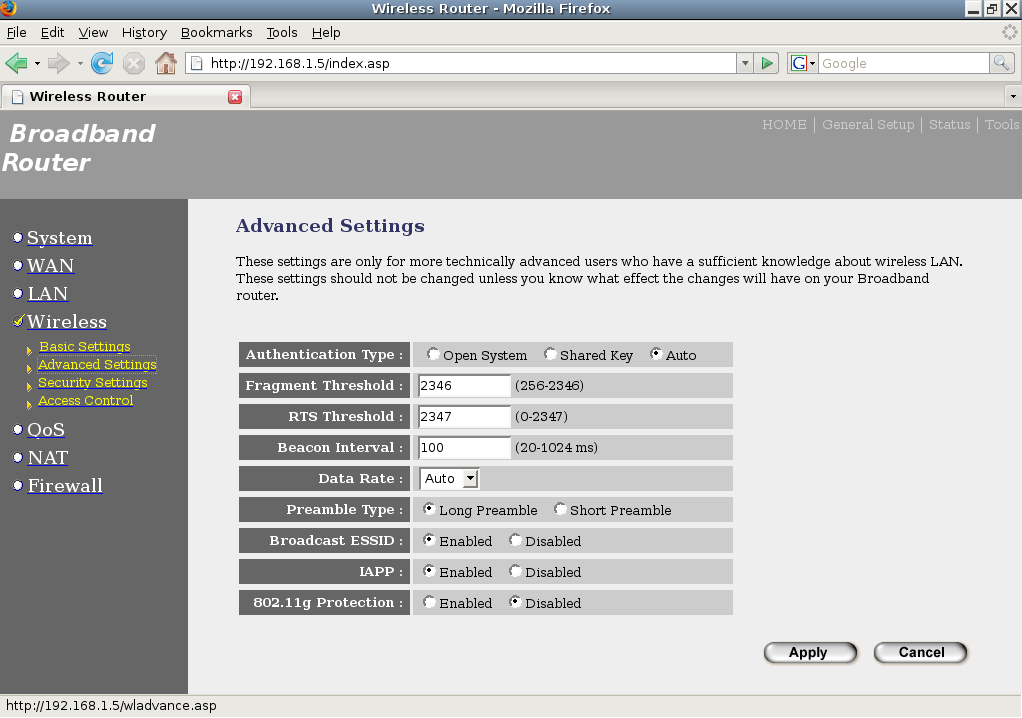1022x718 pixels.
Task: Click the Google search box
Action: pos(903,63)
